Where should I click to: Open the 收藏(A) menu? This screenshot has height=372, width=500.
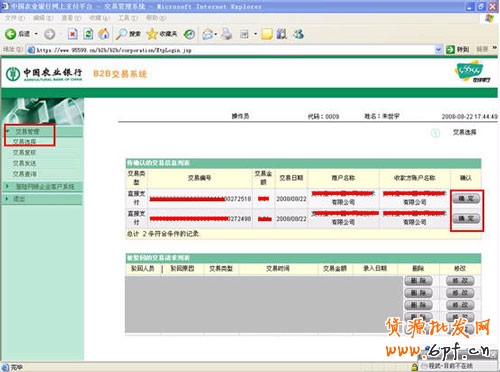click(100, 18)
